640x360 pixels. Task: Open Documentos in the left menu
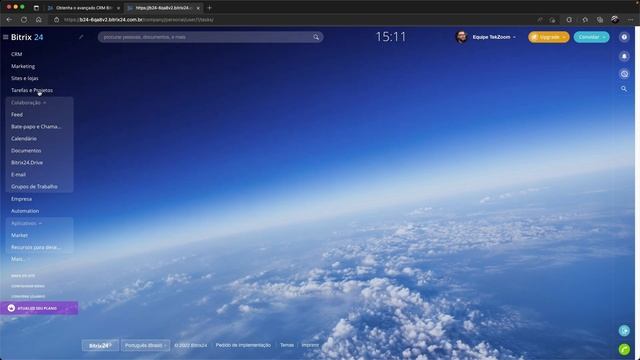point(26,151)
